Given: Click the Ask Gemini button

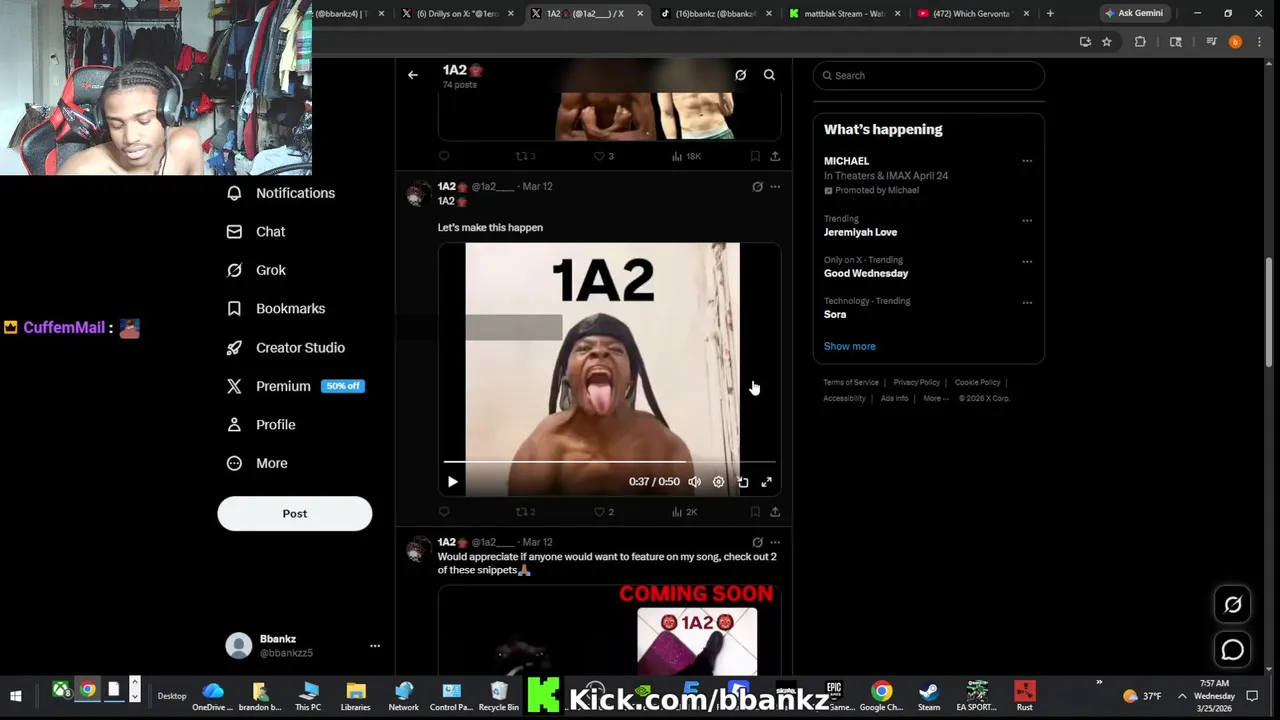Looking at the screenshot, I should 1134,14.
